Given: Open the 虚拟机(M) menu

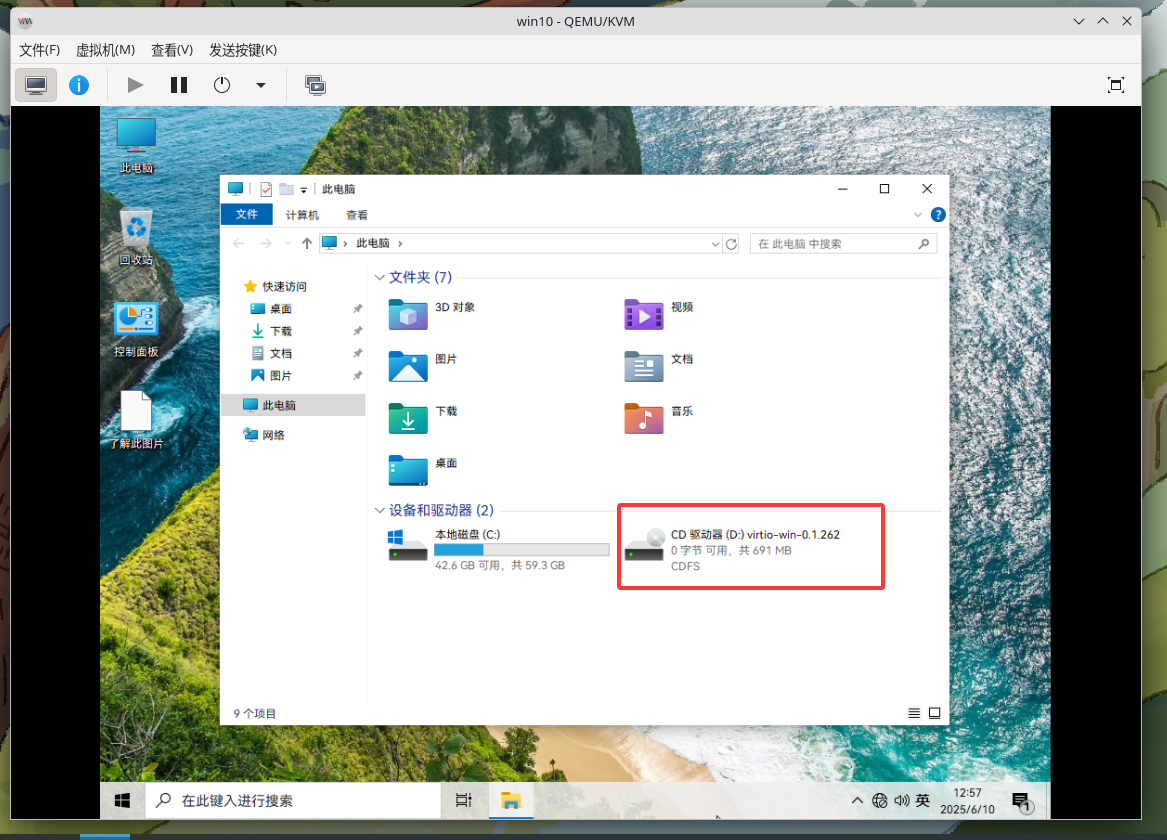Looking at the screenshot, I should (106, 50).
